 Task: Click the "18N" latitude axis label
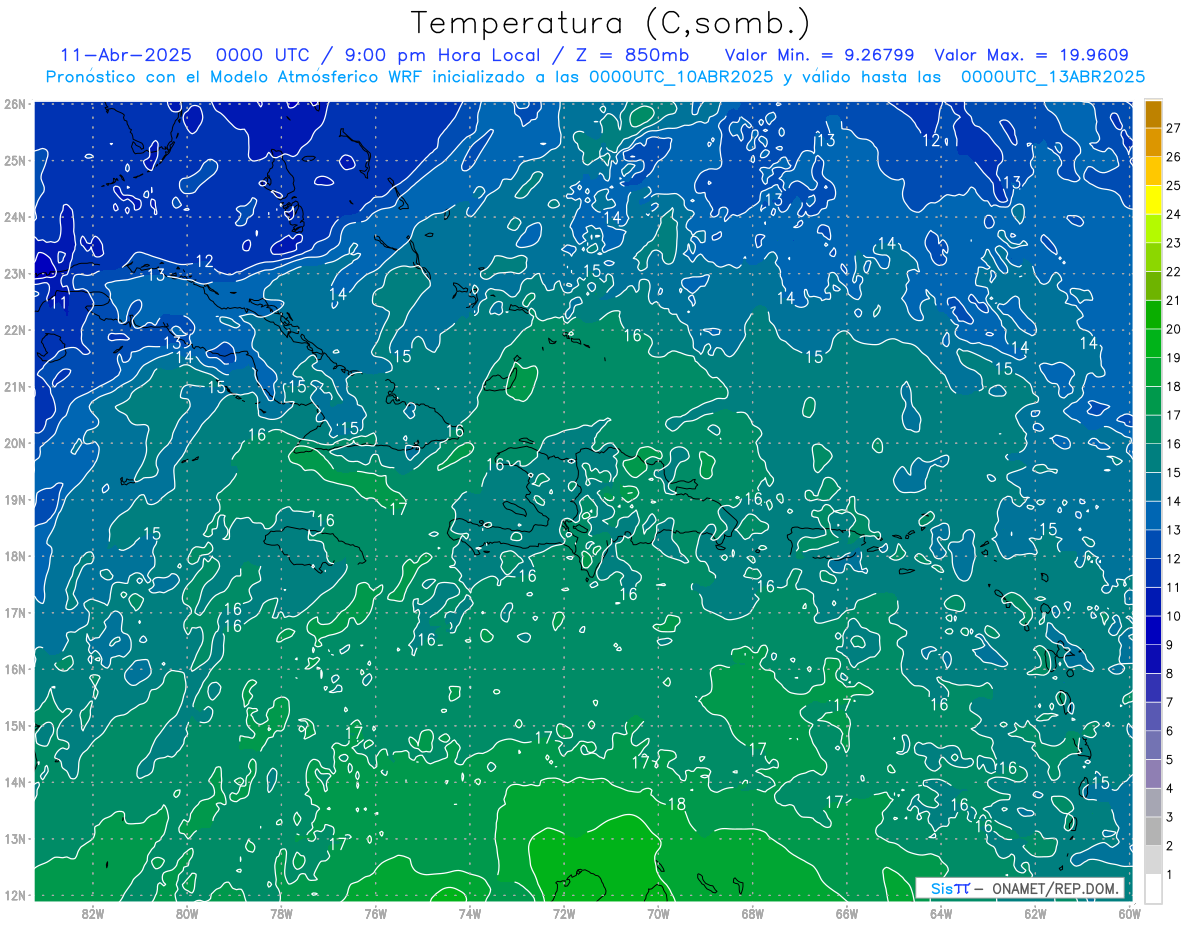coord(15,556)
